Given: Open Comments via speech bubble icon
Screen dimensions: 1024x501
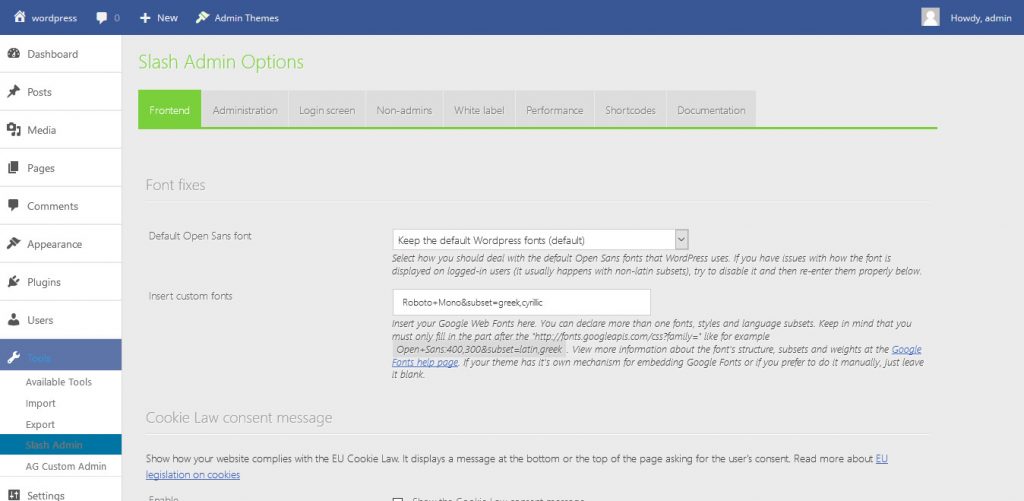Looking at the screenshot, I should pyautogui.click(x=14, y=206).
